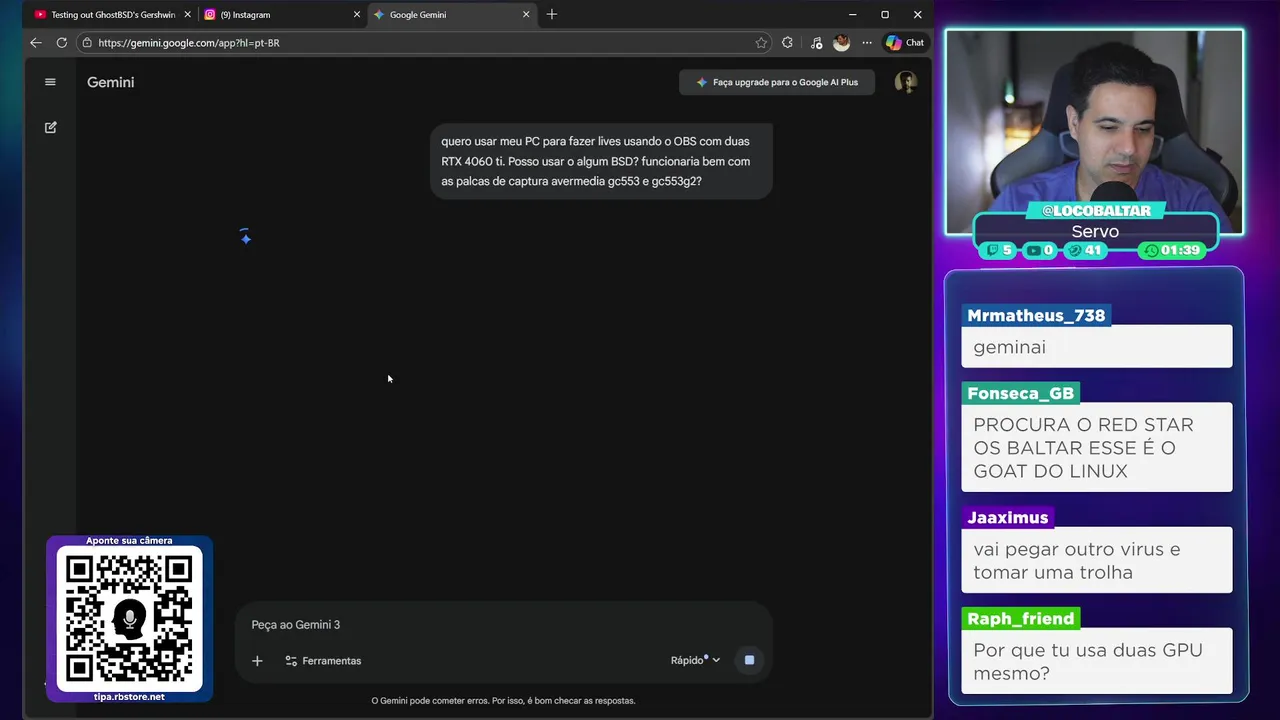The image size is (1280, 720).
Task: Minimize the browser window
Action: pyautogui.click(x=852, y=15)
